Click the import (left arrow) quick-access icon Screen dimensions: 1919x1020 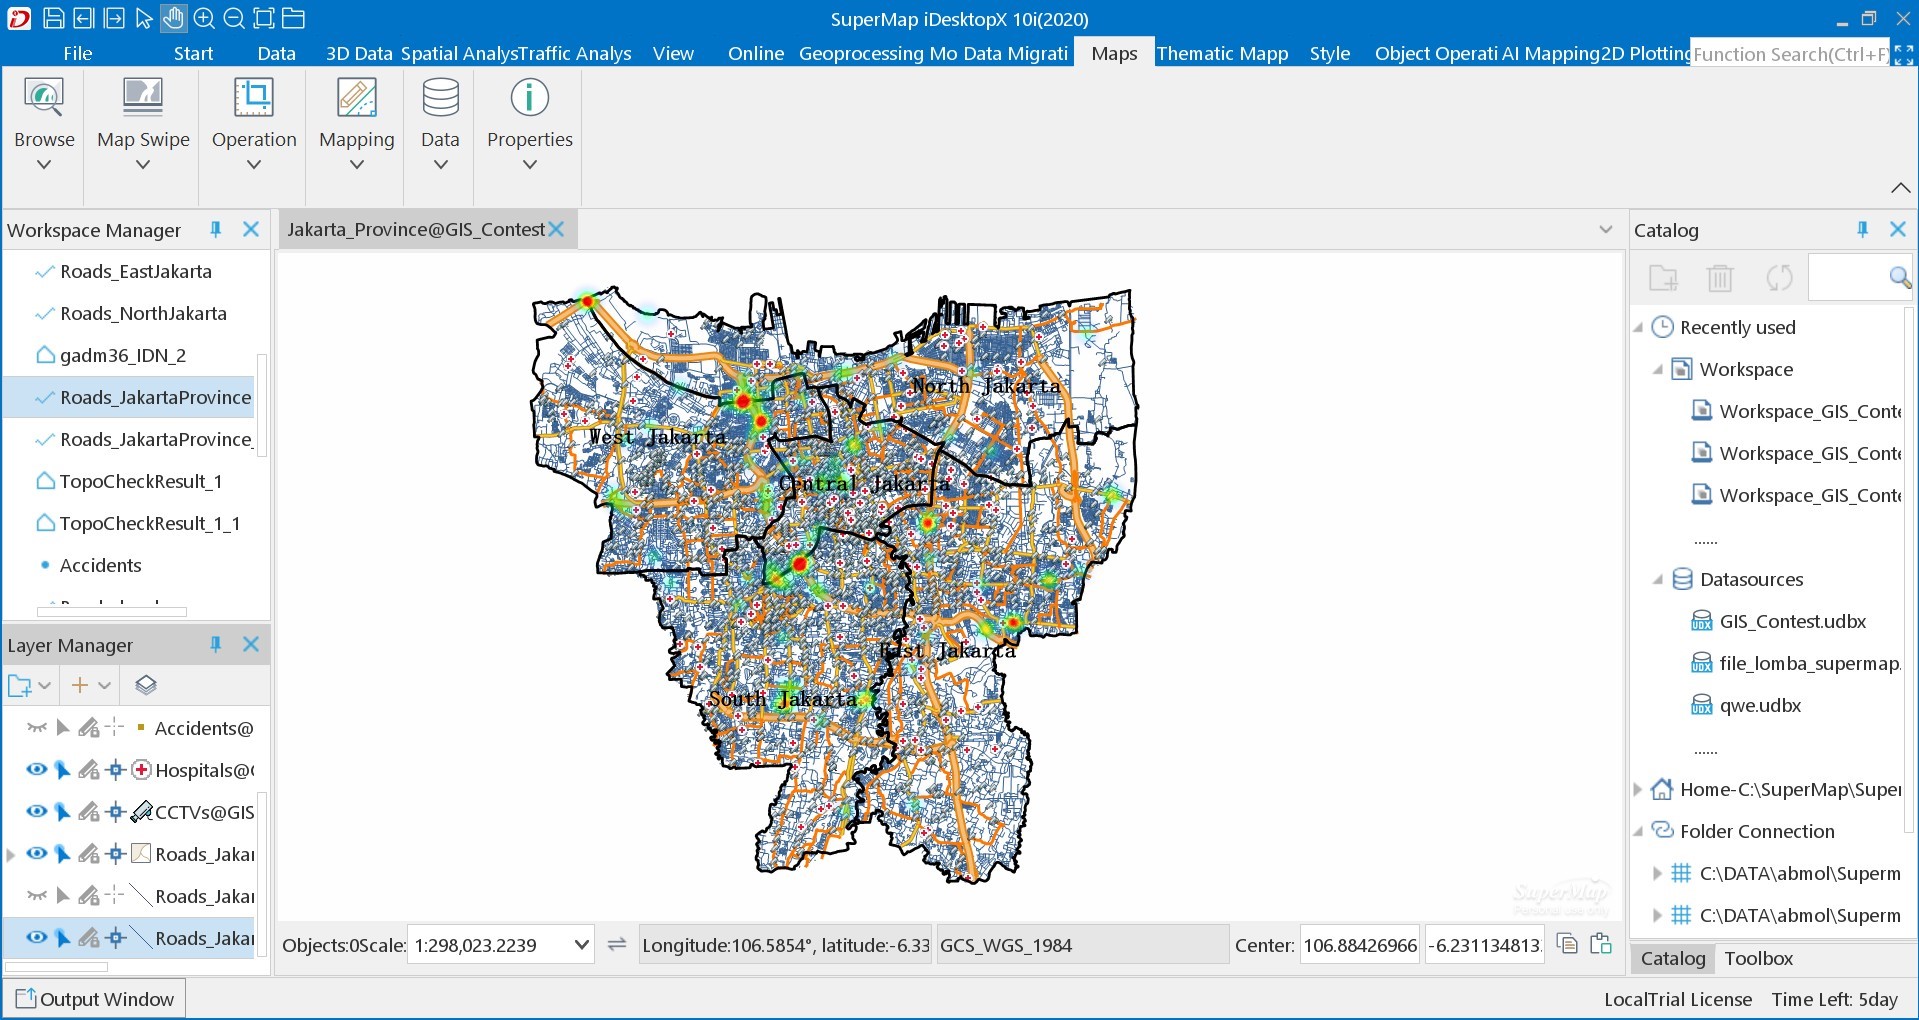84,18
